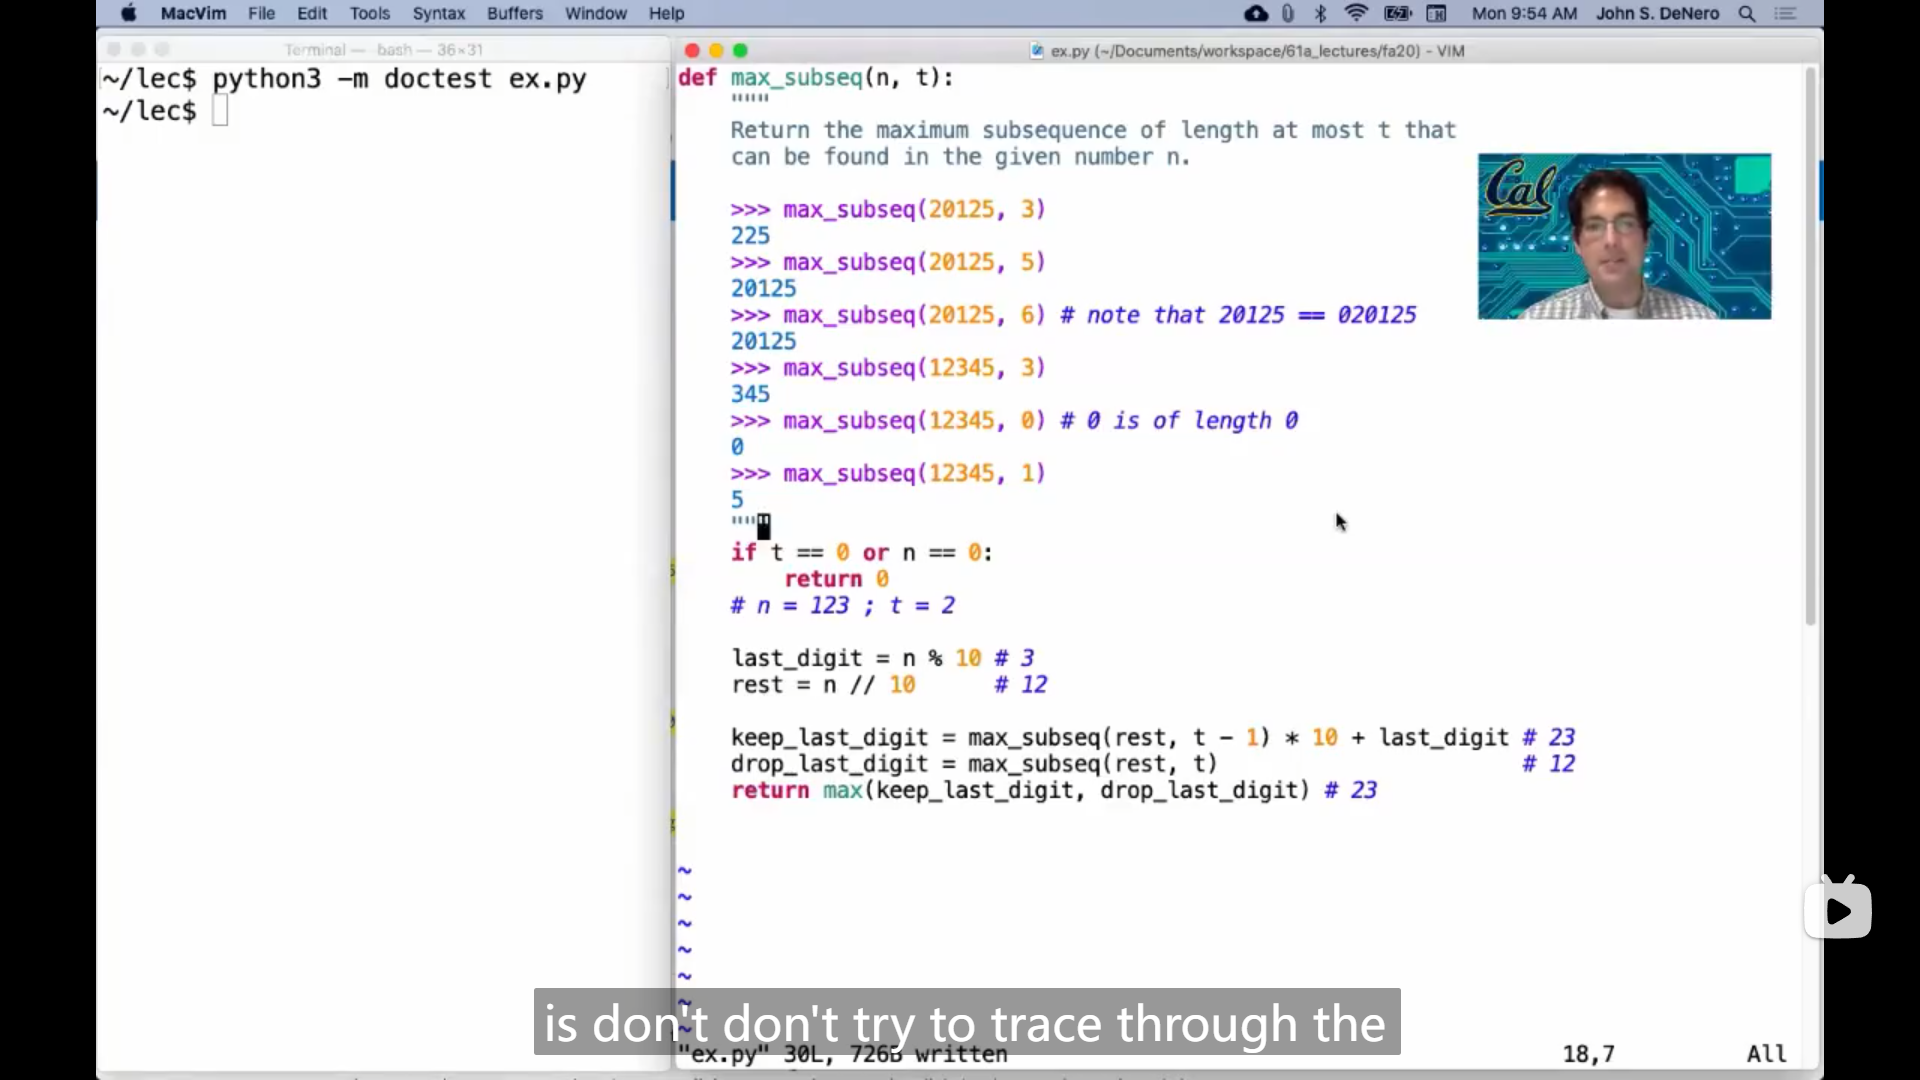
Task: Expand the Tools menu
Action: pyautogui.click(x=369, y=13)
